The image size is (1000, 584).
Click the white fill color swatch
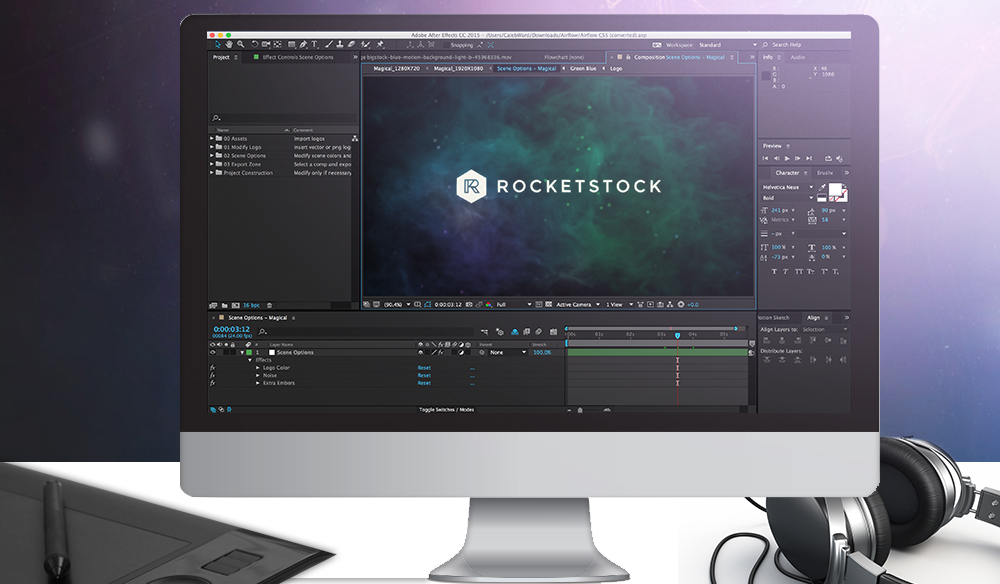(x=834, y=189)
